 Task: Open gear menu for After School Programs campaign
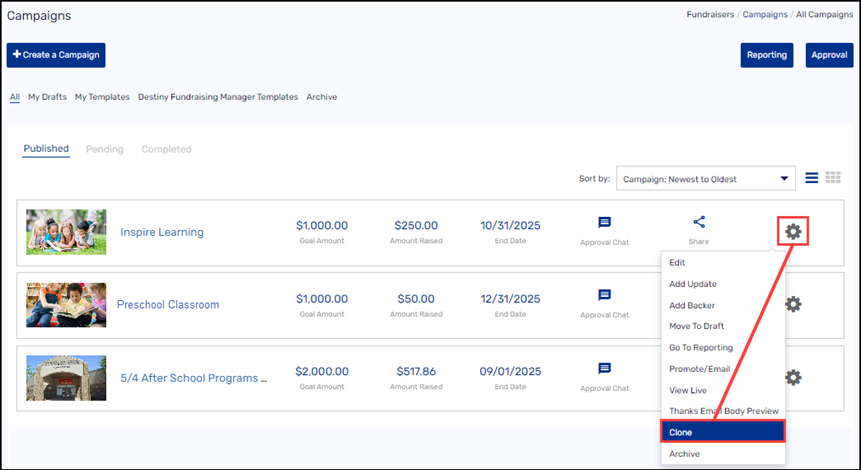pos(793,377)
